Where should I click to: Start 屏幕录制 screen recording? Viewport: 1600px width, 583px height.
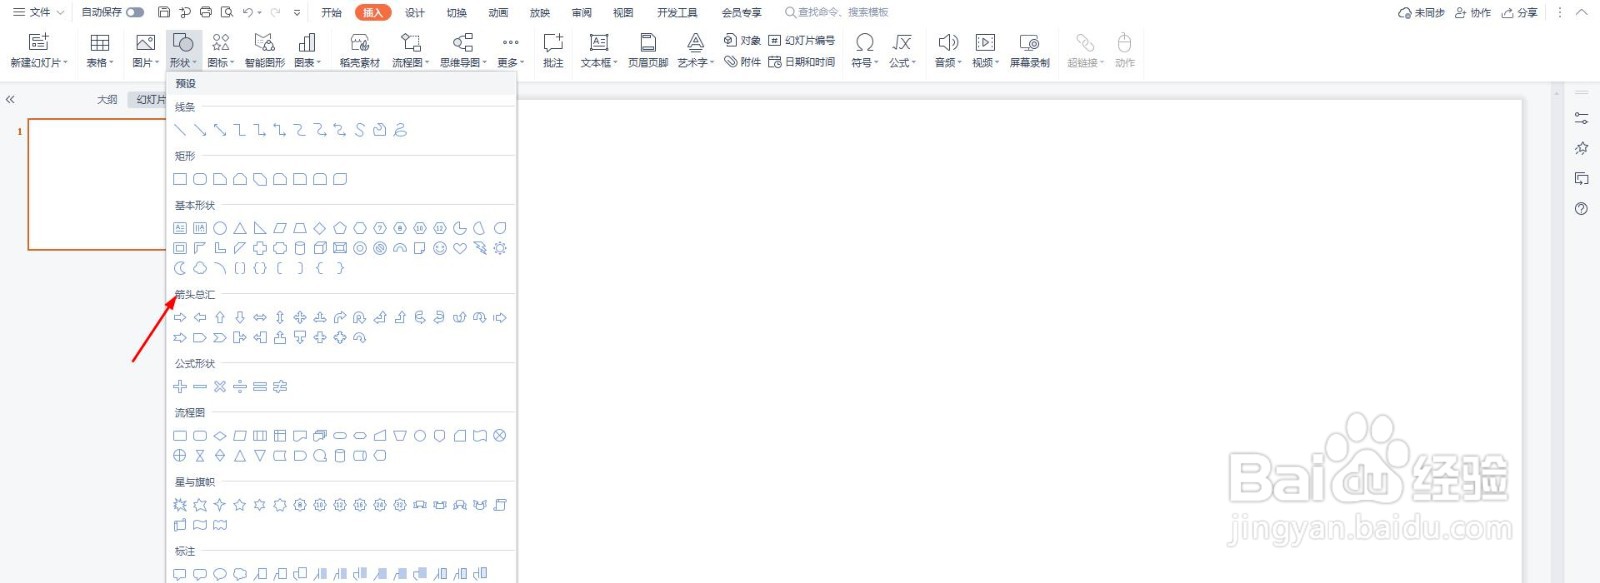[x=1029, y=50]
